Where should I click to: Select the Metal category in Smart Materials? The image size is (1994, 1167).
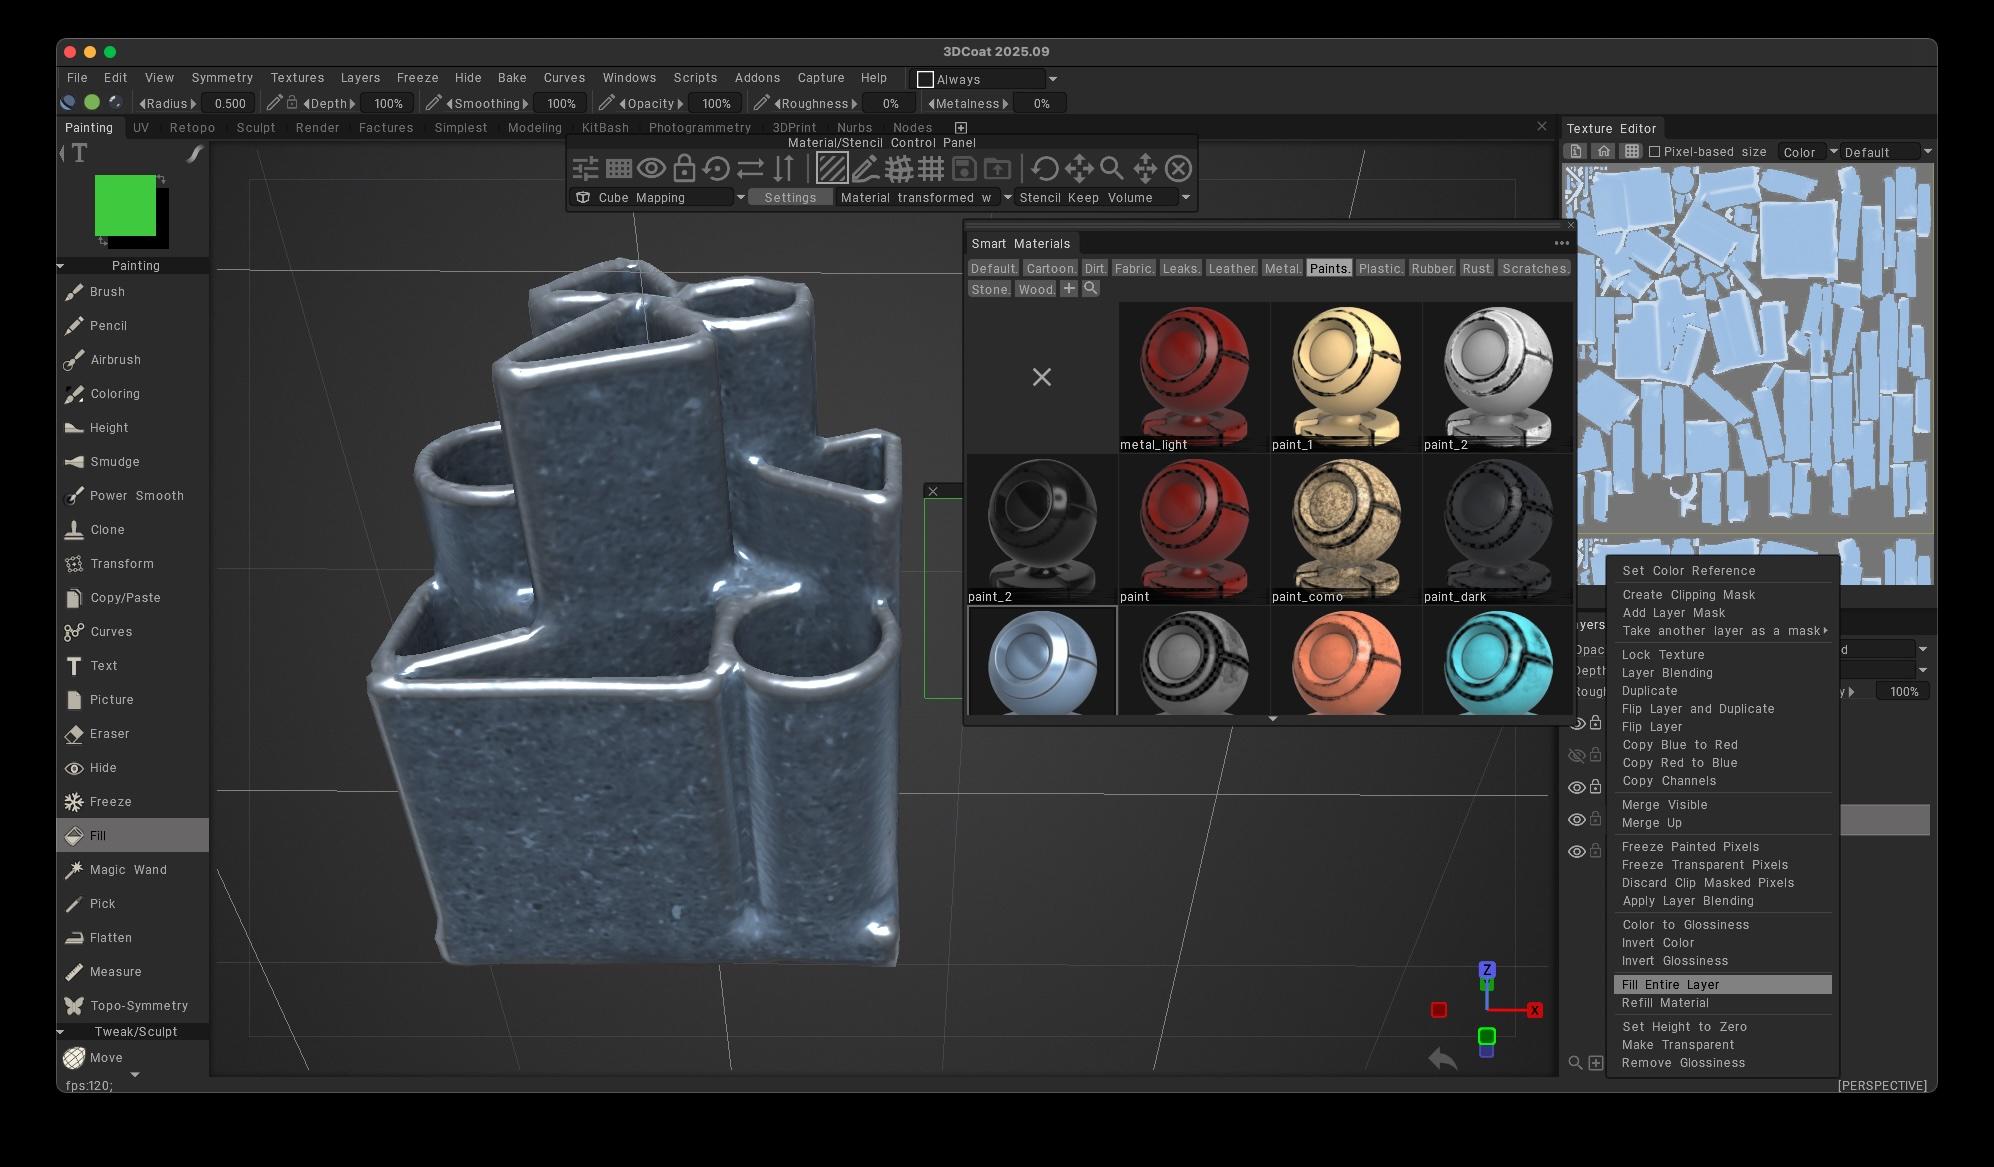click(1282, 268)
